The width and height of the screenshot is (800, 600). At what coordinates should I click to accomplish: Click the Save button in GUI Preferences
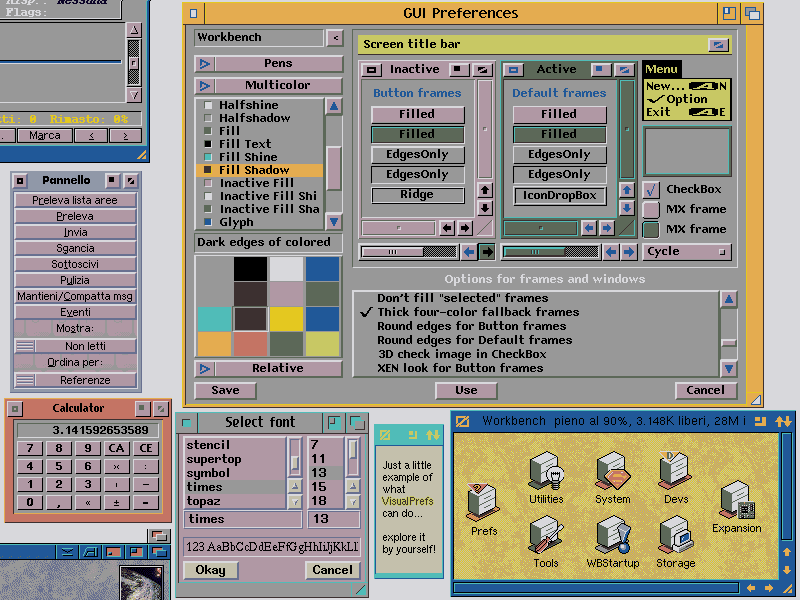(x=225, y=390)
